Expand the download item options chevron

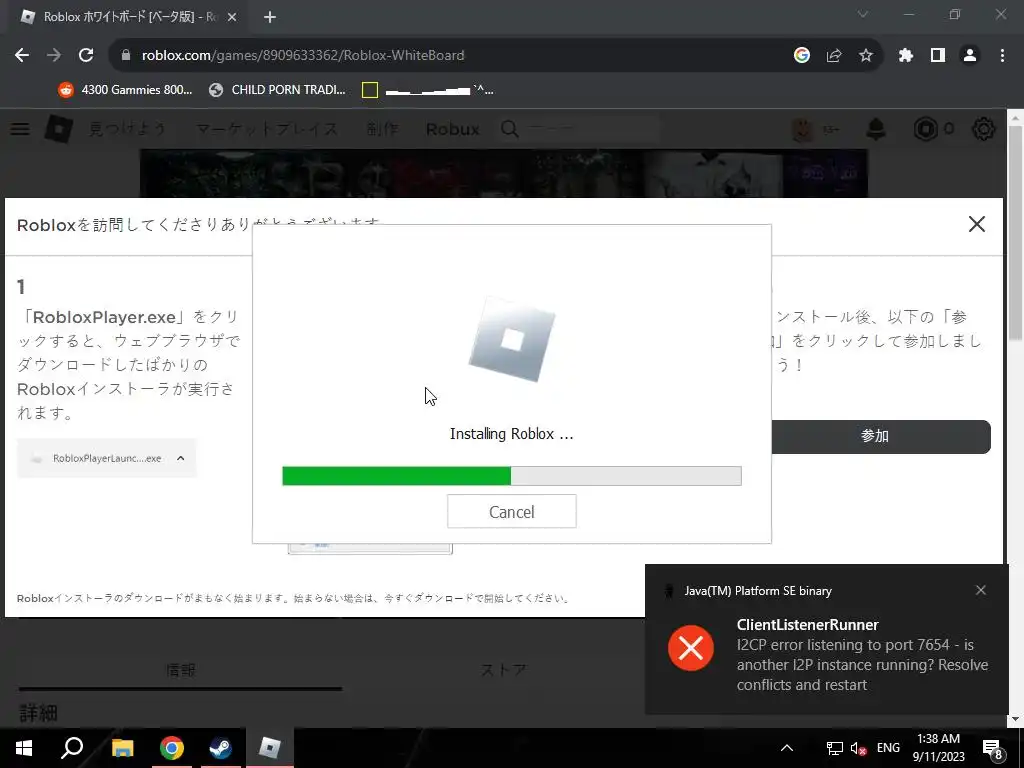[x=181, y=458]
